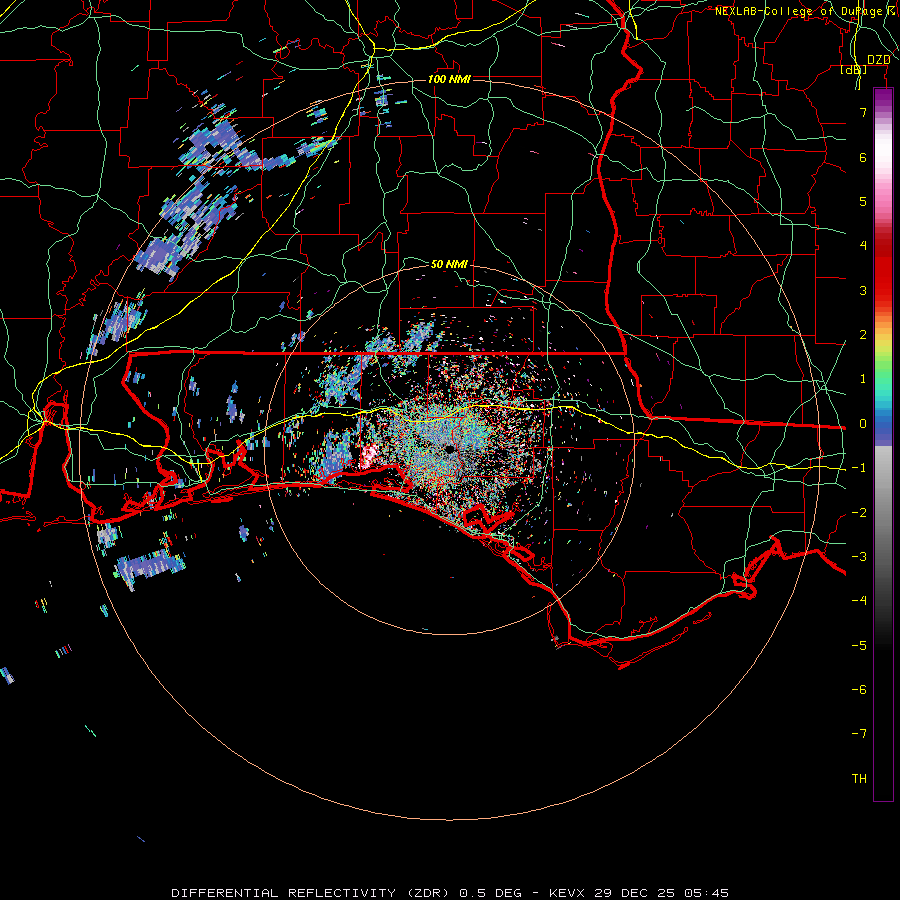This screenshot has width=900, height=900.
Task: Click the '4' value on the color scale
Action: [863, 246]
